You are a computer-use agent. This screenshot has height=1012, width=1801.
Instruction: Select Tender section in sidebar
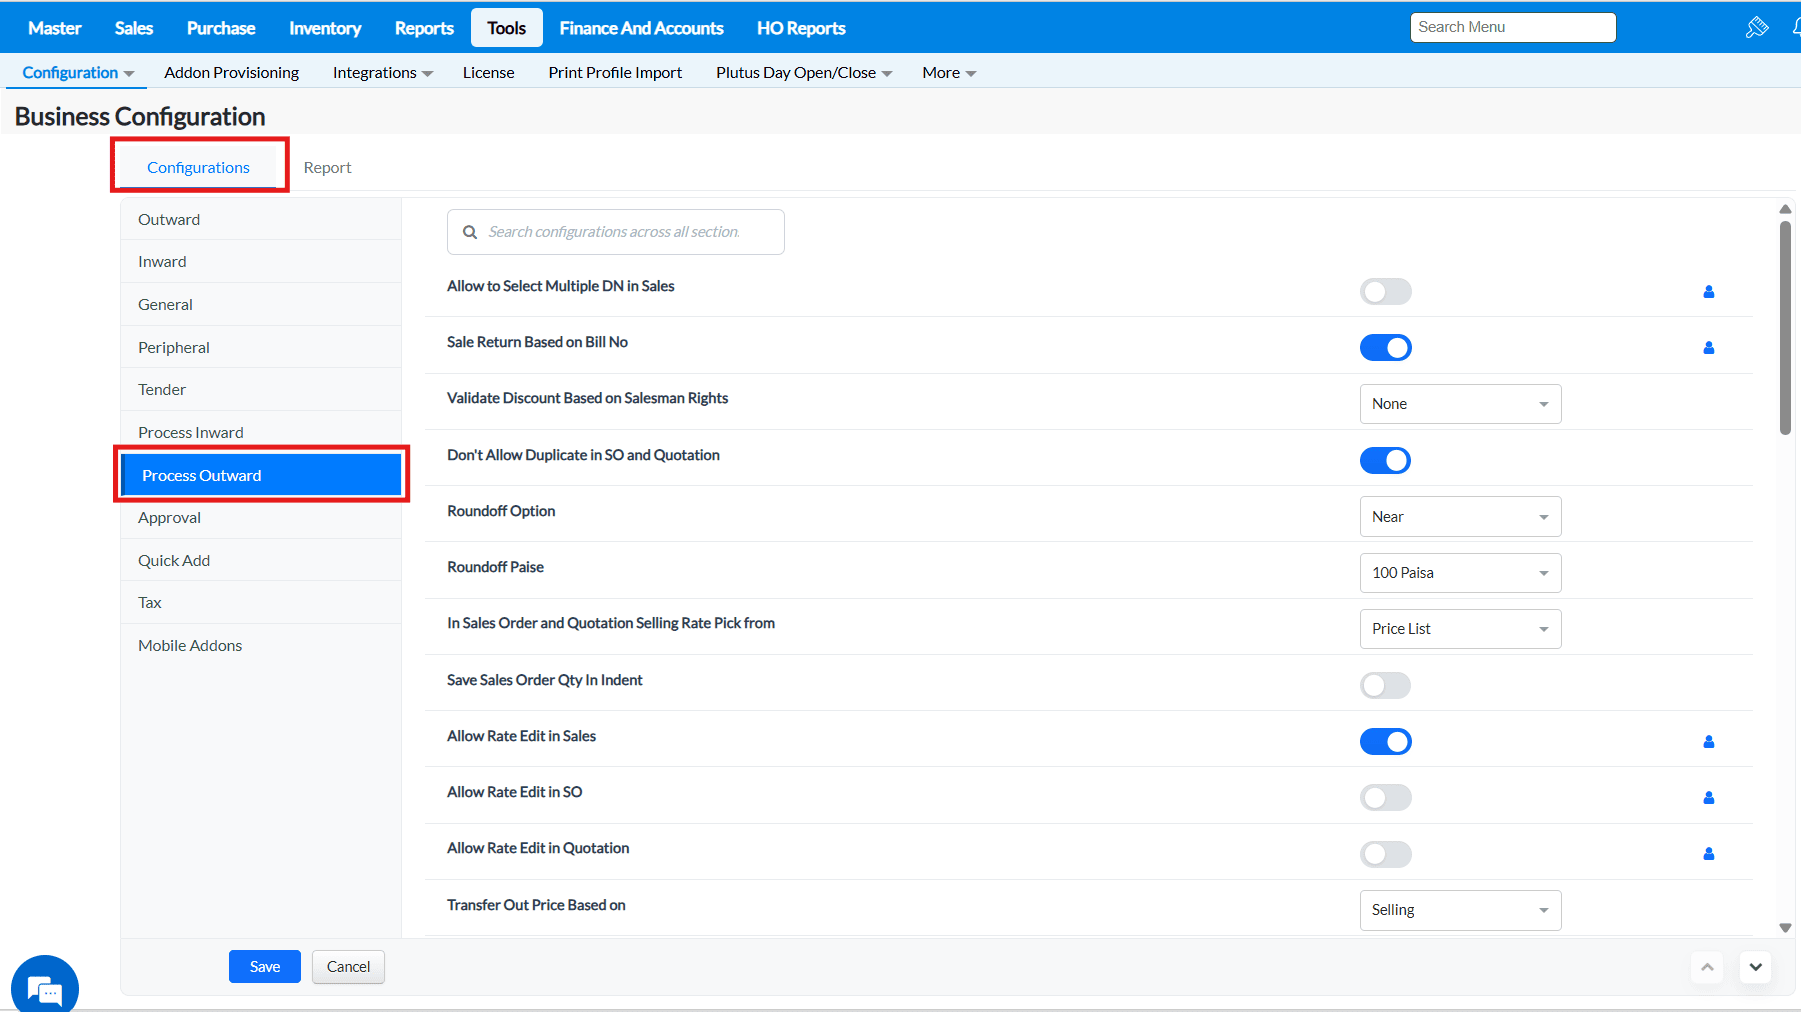(x=261, y=390)
